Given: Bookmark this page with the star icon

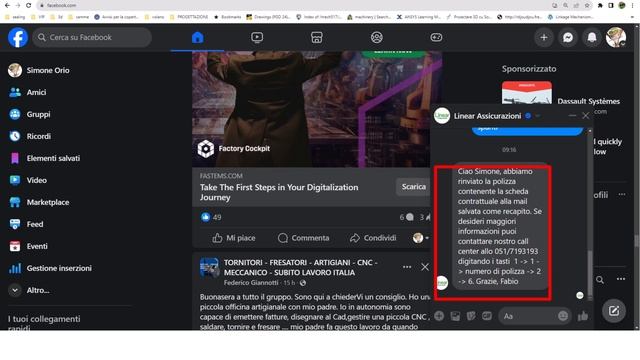Looking at the screenshot, I should 587,5.
